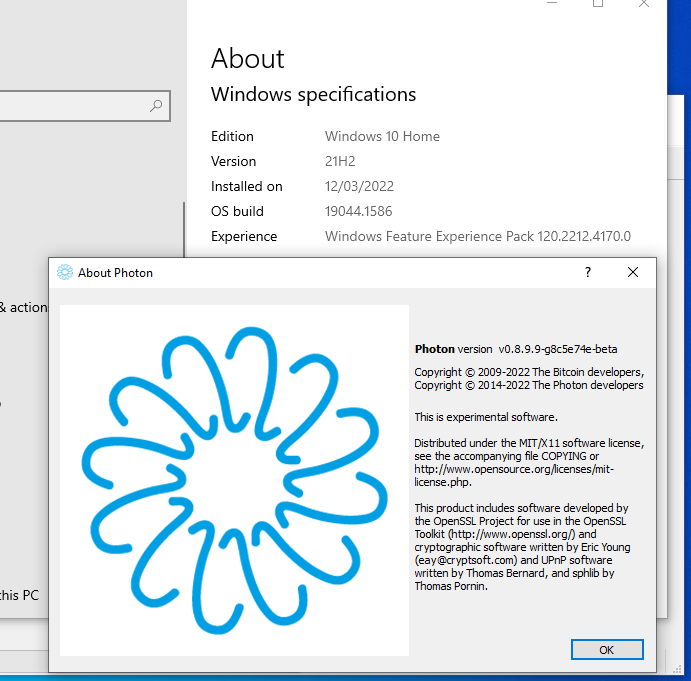Click the "Windows 10 Home" edition value
Screen dimensions: 691x681
pyautogui.click(x=382, y=136)
